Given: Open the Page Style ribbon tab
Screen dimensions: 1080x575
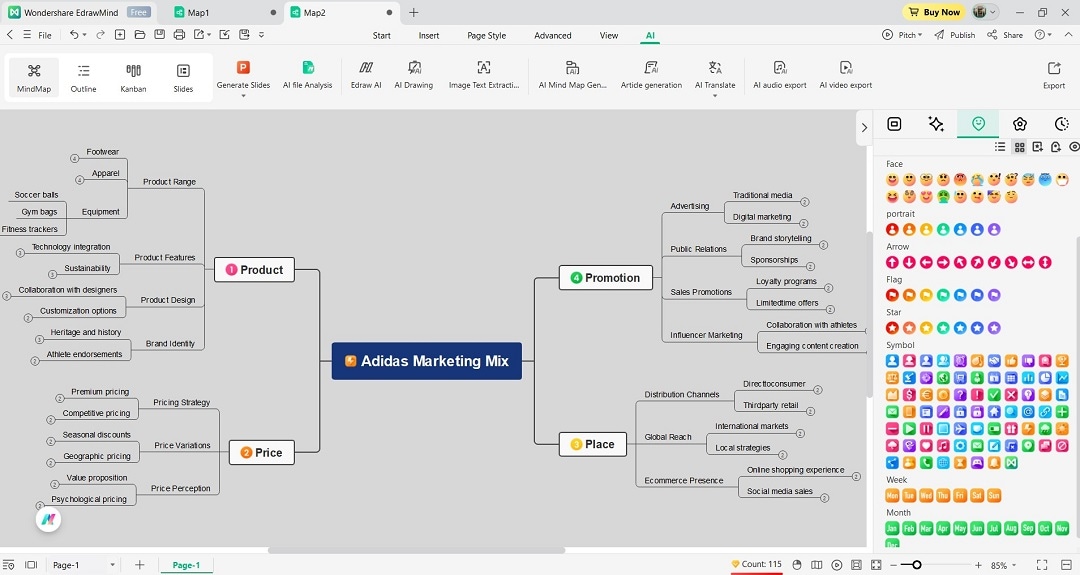Looking at the screenshot, I should click(x=486, y=35).
